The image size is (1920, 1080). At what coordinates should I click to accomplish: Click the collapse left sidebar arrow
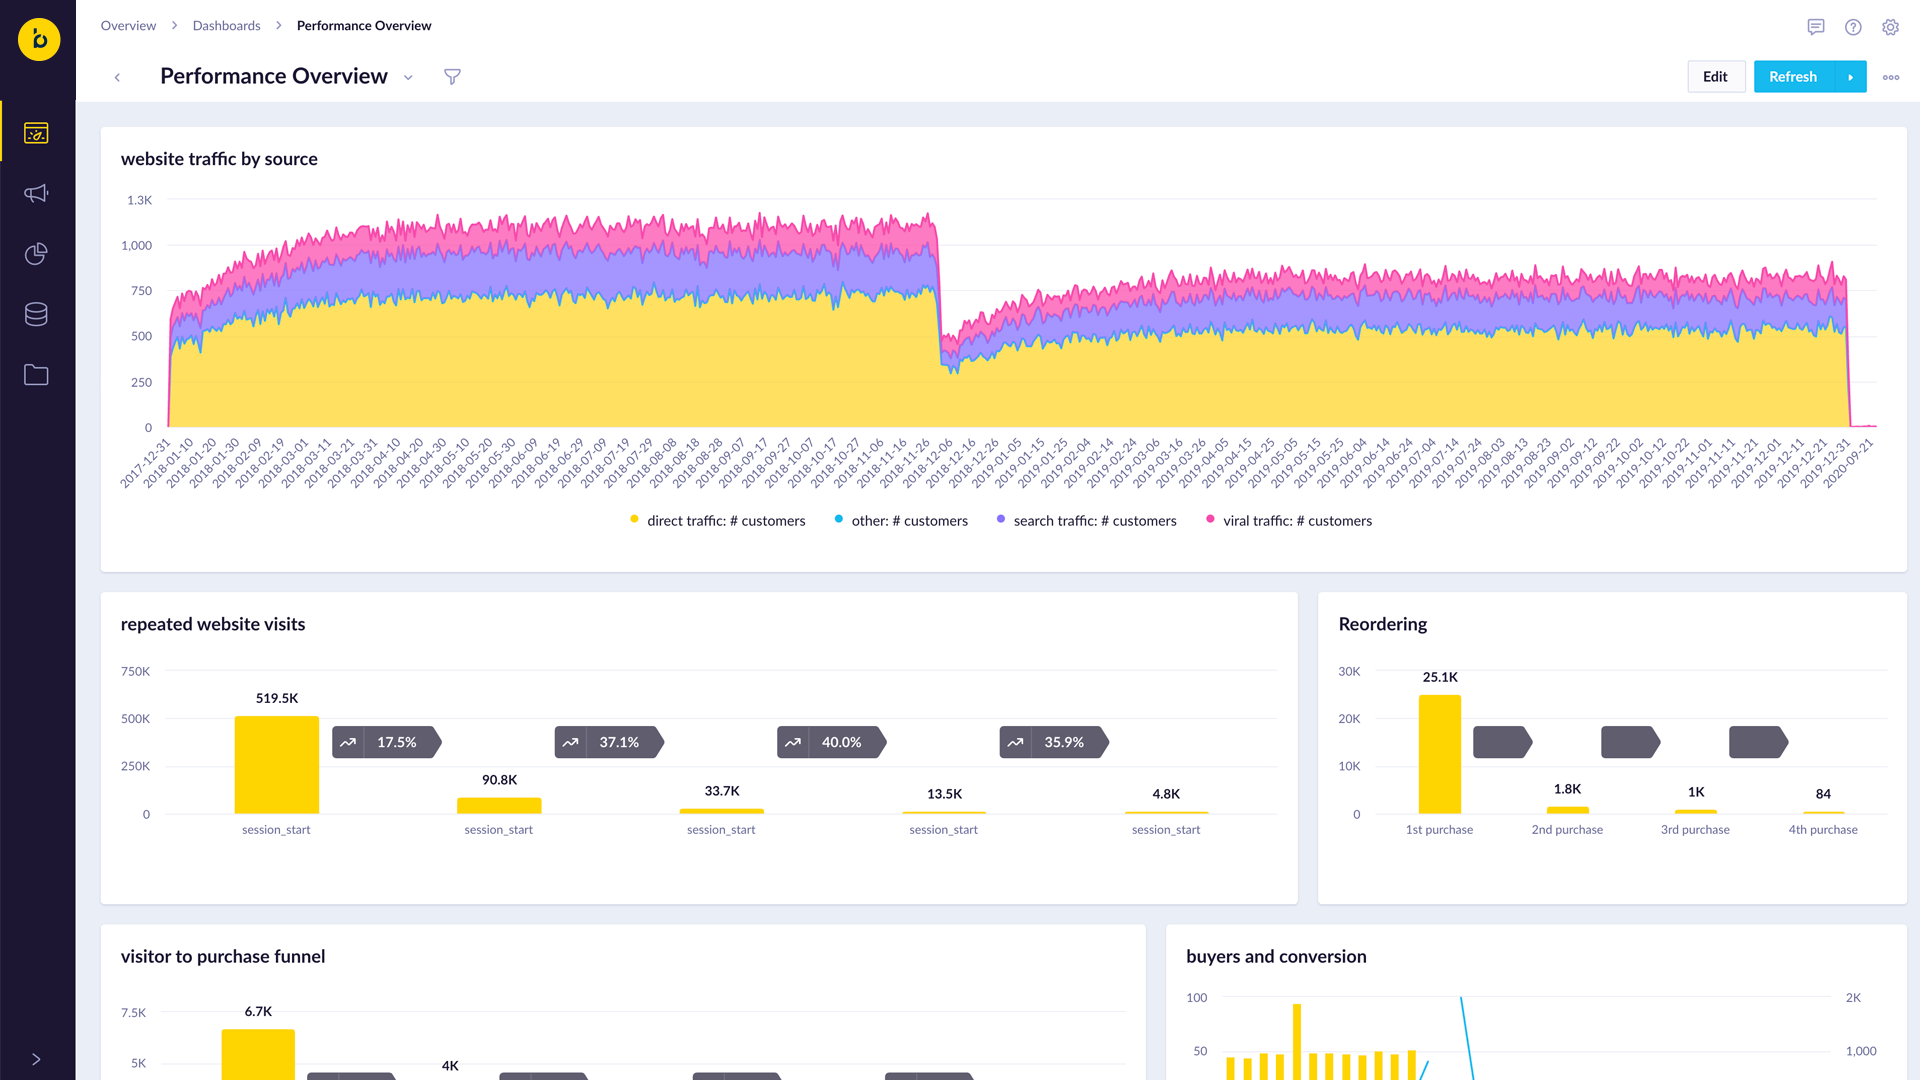(36, 1058)
